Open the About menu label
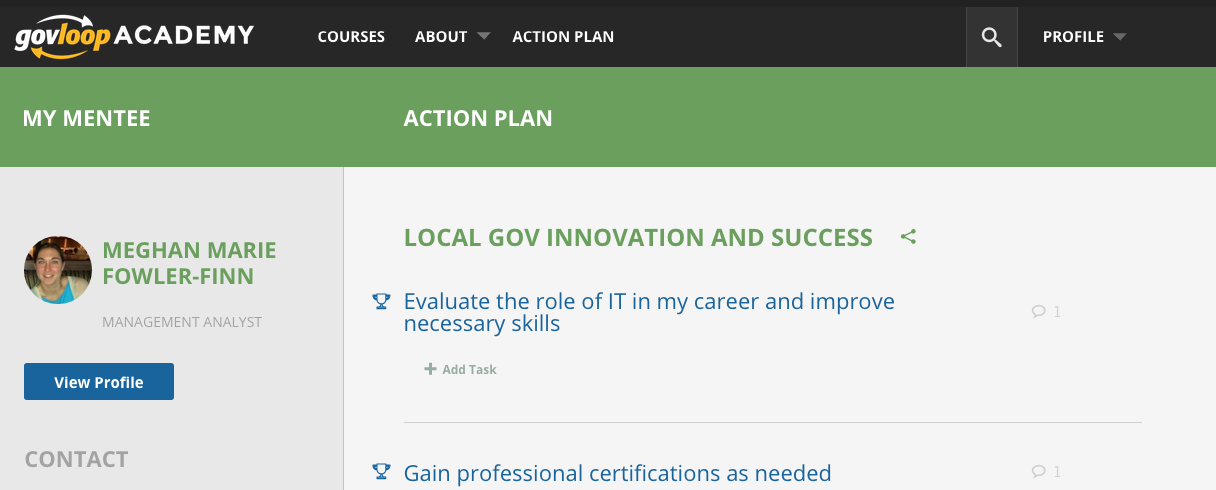The width and height of the screenshot is (1216, 490). [441, 37]
